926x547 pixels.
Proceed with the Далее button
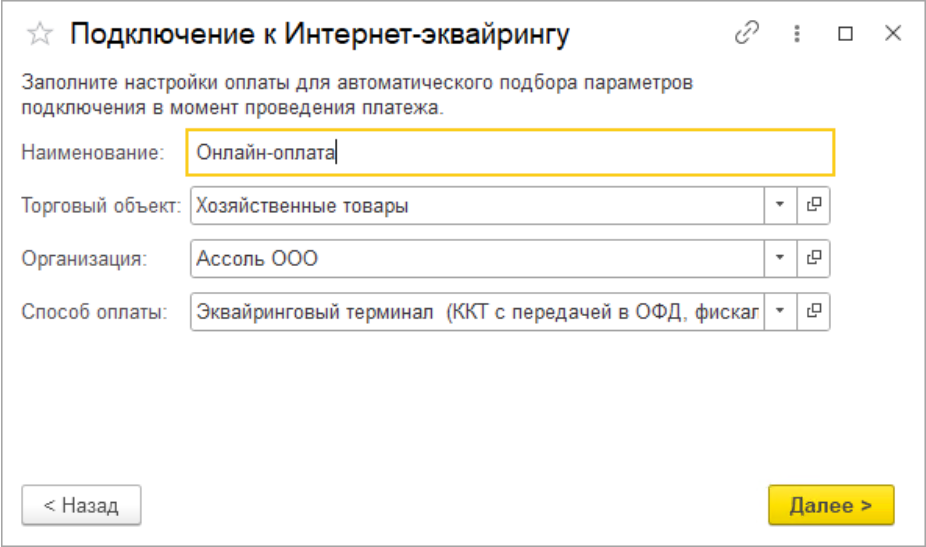pos(830,505)
